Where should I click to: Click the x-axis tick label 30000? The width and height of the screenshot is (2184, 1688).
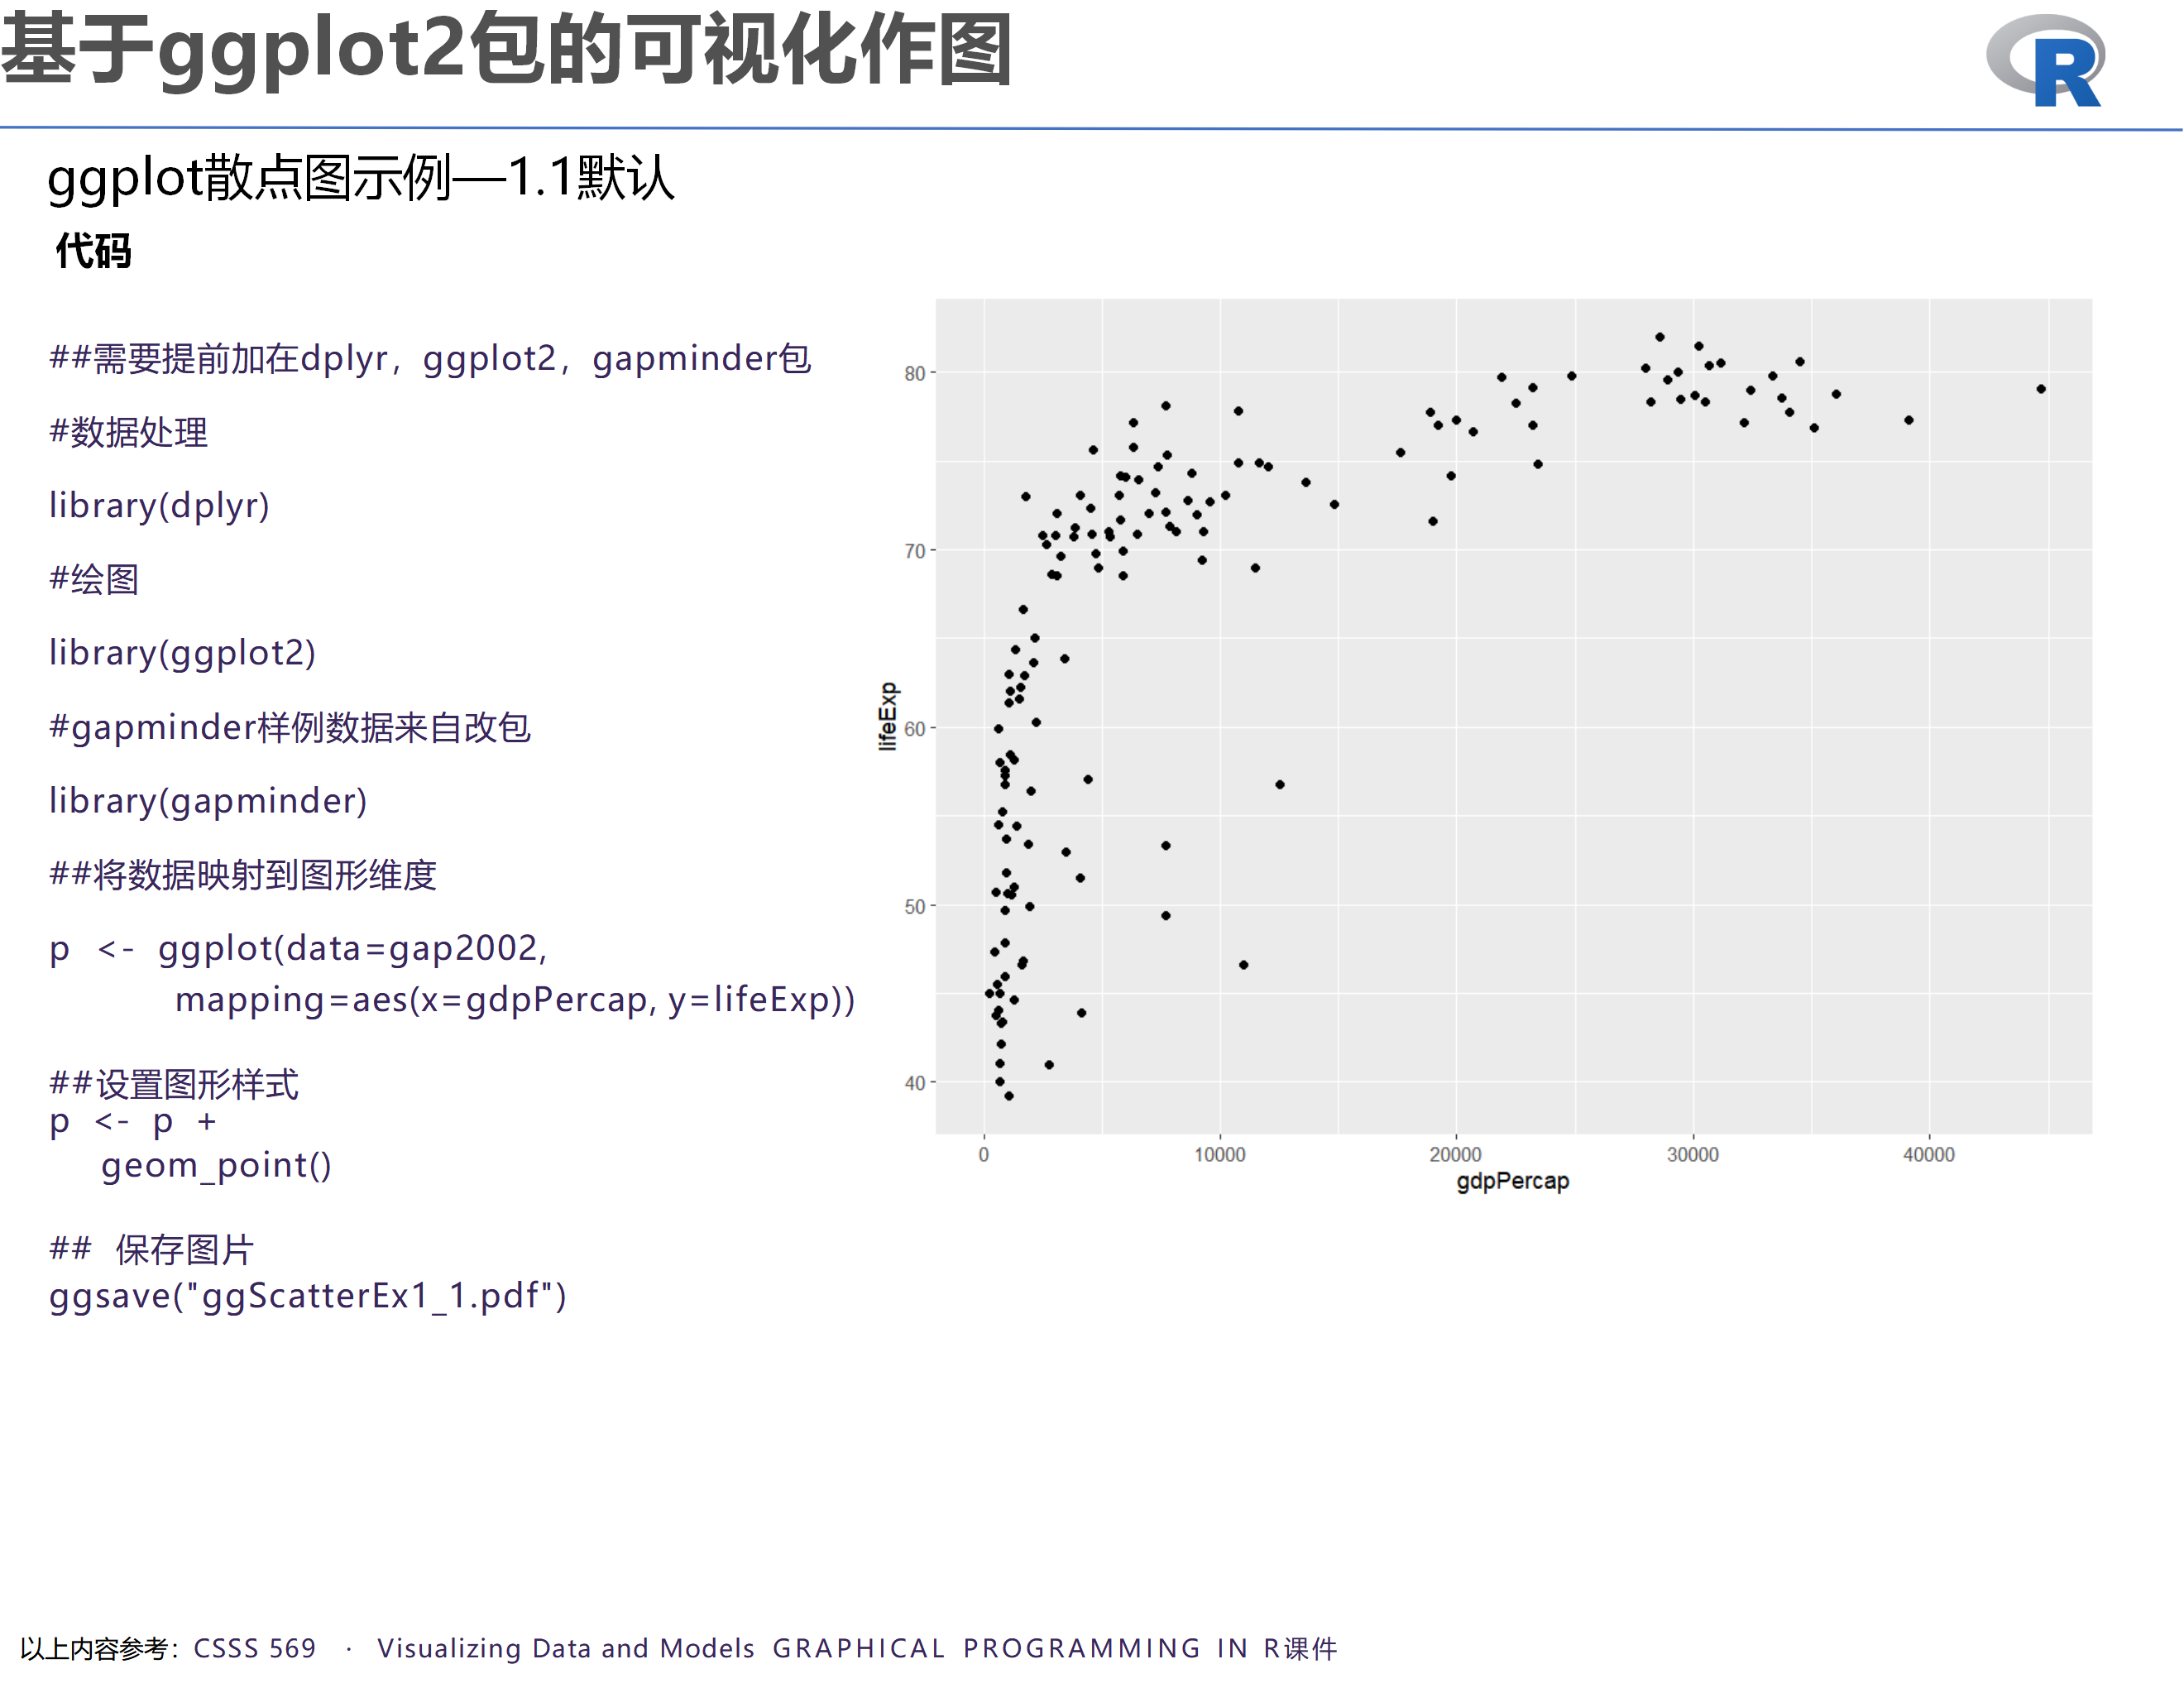pos(1693,1155)
